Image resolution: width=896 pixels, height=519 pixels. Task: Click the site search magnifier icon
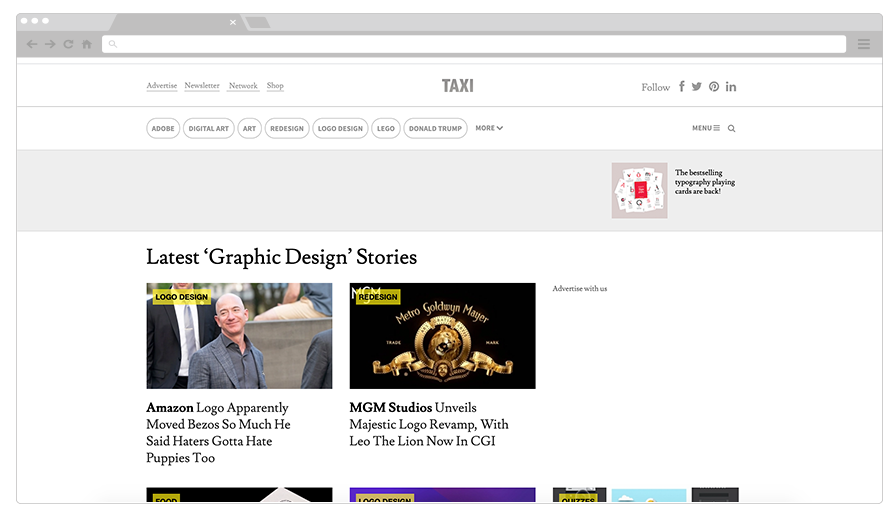(731, 129)
